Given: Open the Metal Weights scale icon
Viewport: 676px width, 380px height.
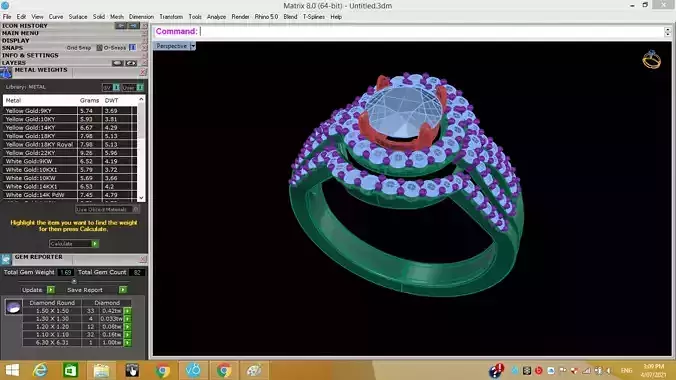Looking at the screenshot, I should coord(6,72).
